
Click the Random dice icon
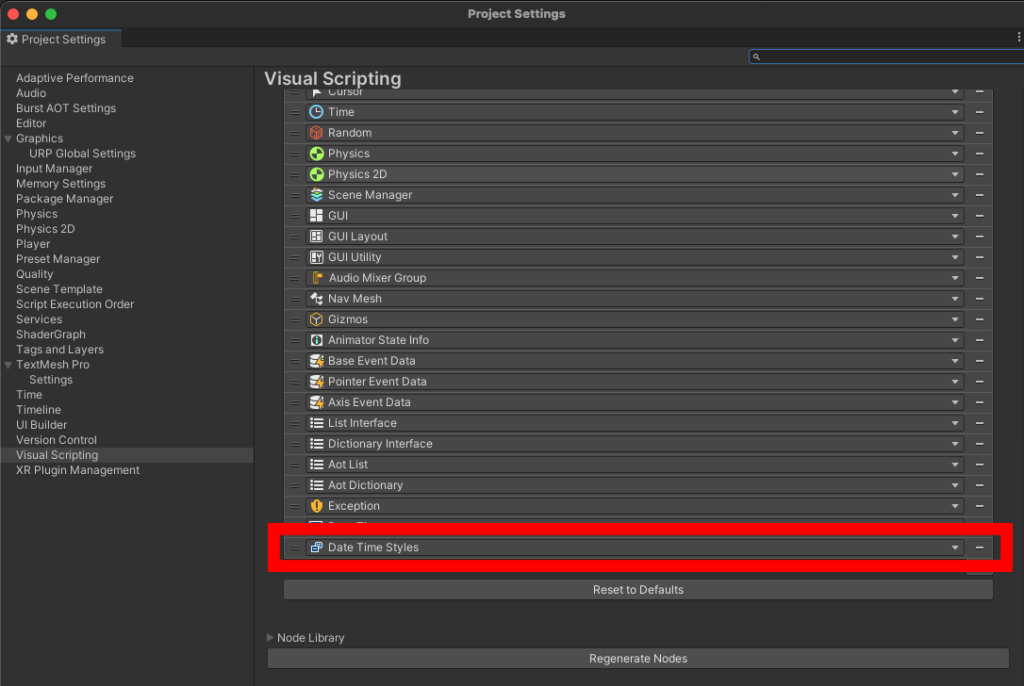coord(316,133)
